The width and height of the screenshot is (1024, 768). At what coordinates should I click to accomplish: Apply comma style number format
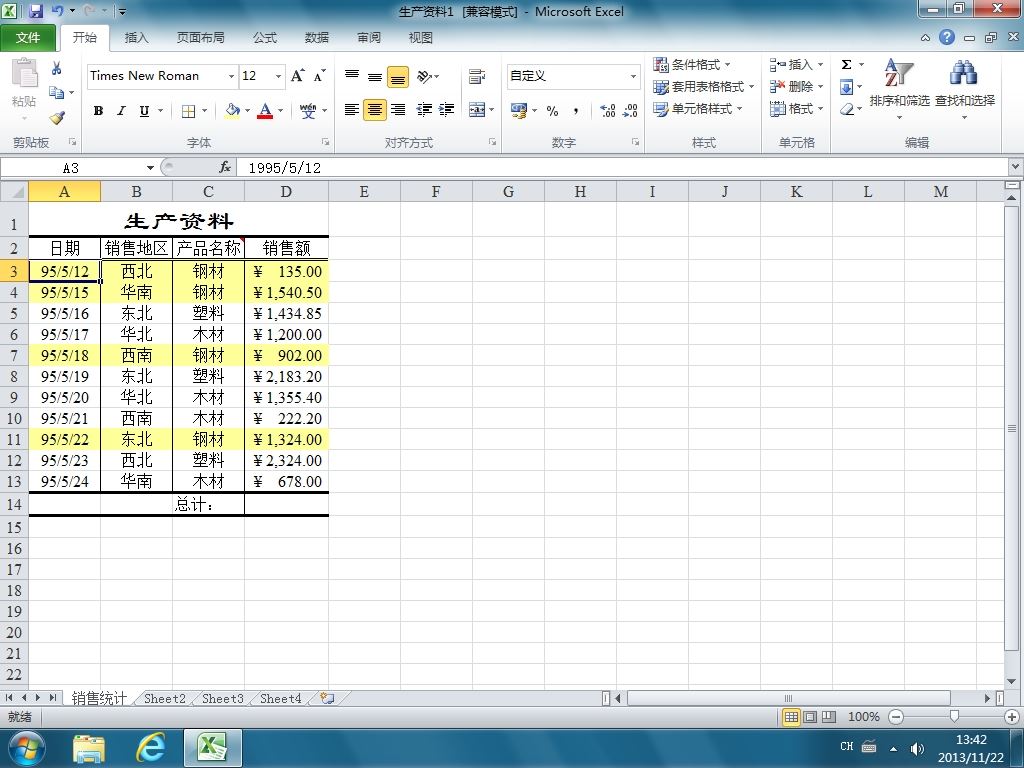(x=575, y=110)
